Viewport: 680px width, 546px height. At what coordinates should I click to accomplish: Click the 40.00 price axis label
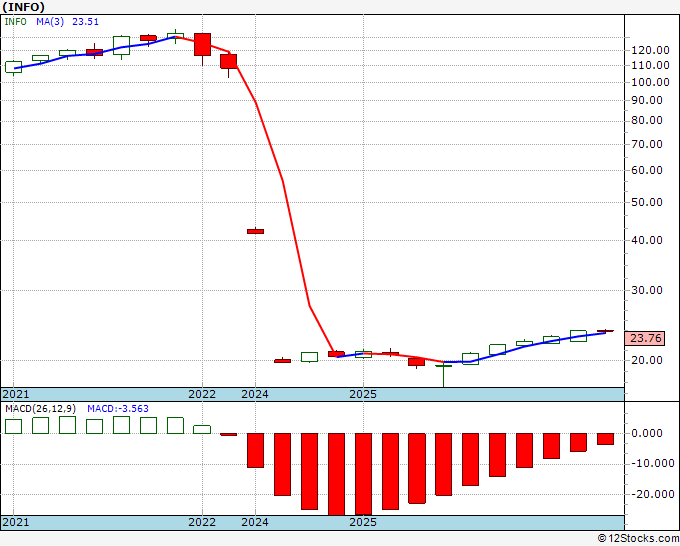[x=647, y=240]
